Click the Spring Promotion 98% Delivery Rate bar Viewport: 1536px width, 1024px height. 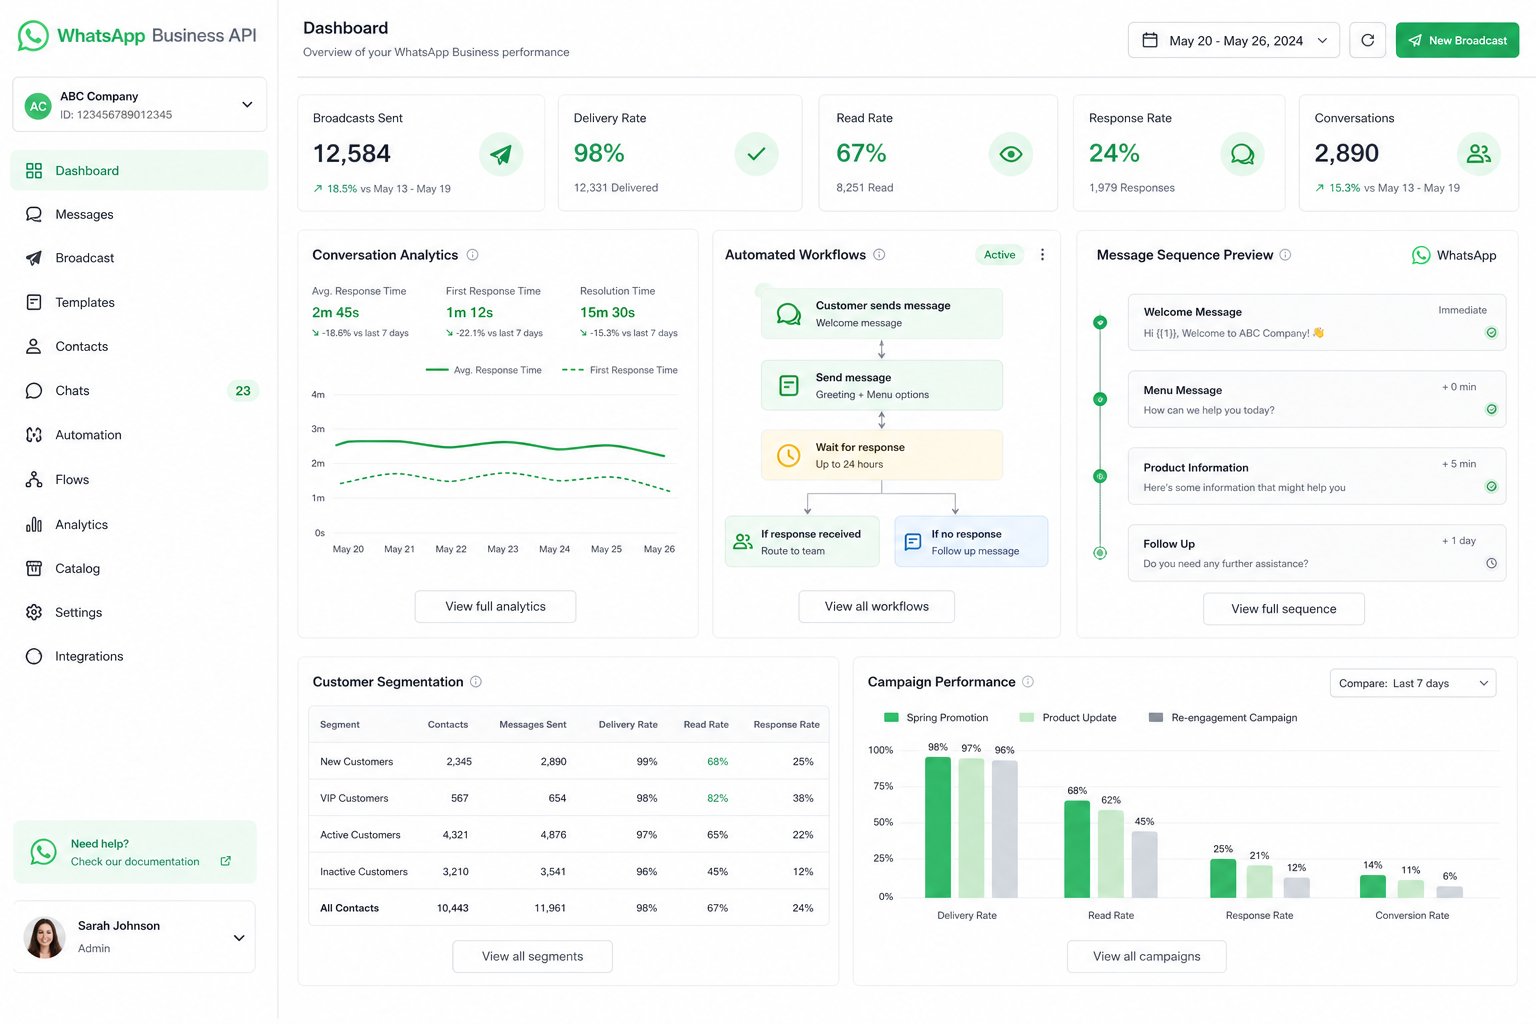tap(938, 827)
